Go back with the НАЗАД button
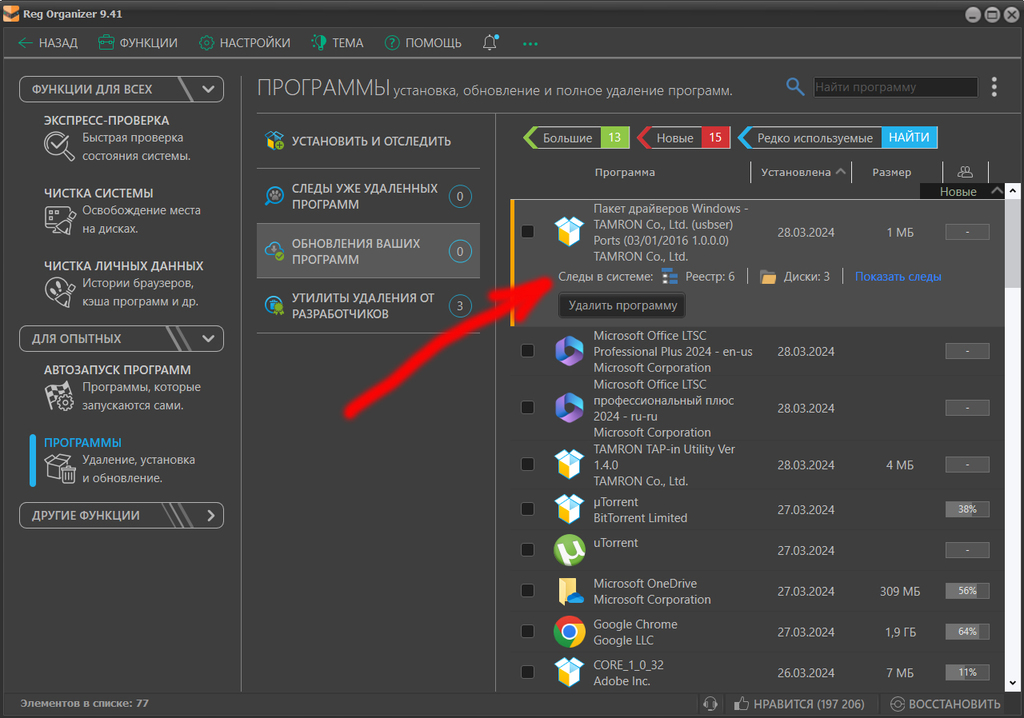 [x=48, y=43]
